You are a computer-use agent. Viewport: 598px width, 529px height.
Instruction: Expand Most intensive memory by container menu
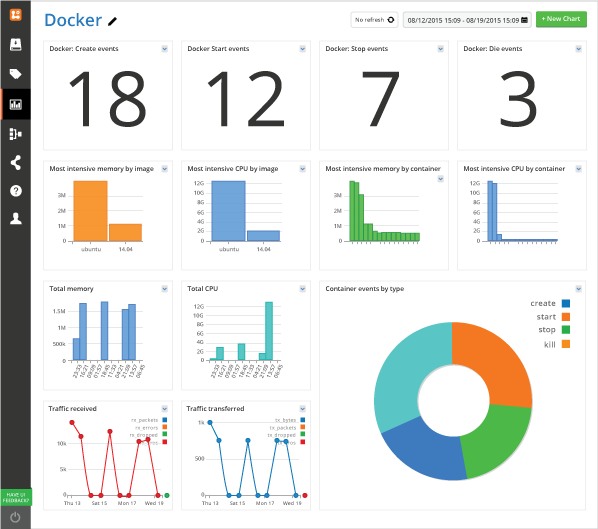pyautogui.click(x=440, y=178)
